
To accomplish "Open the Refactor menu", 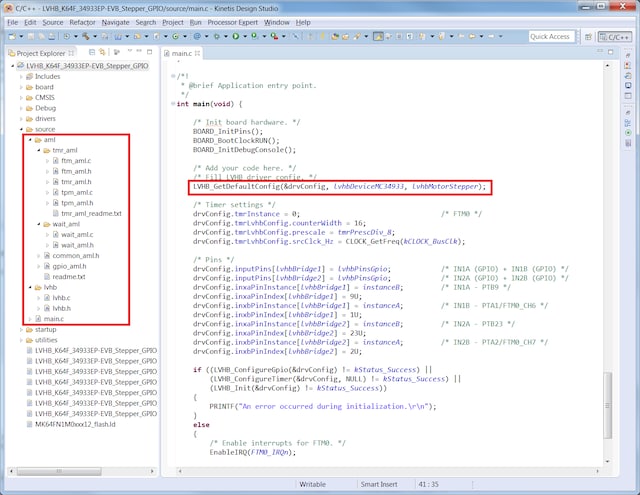I will click(84, 21).
